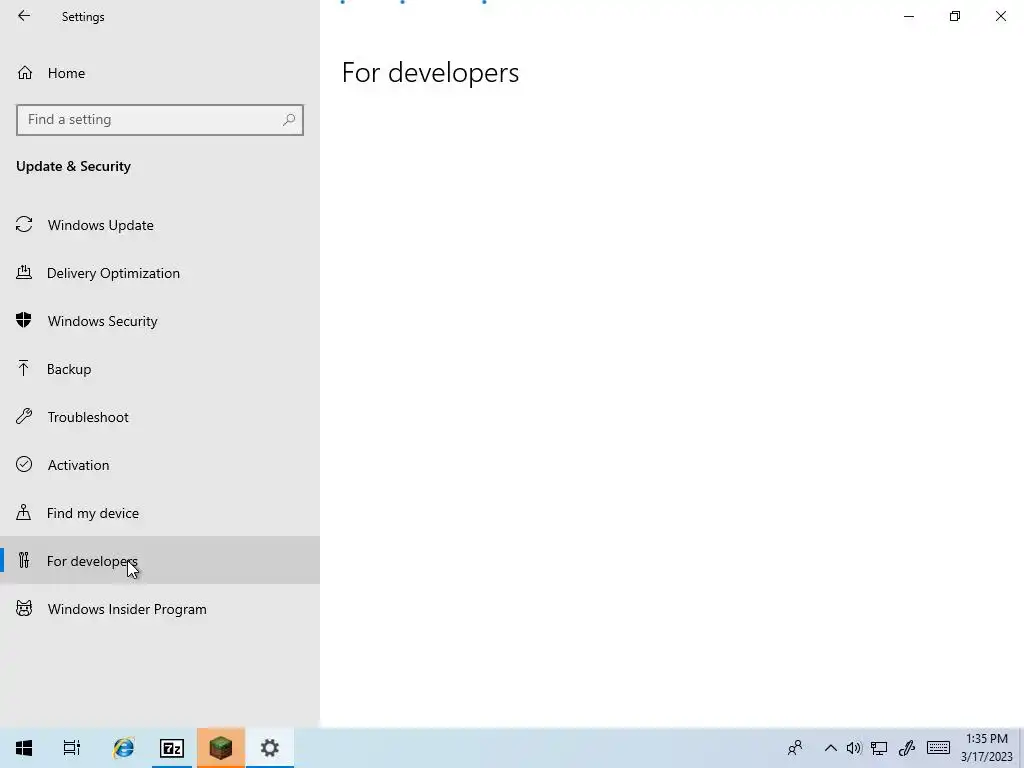Image resolution: width=1024 pixels, height=768 pixels.
Task: Focus the Find a setting search box
Action: pos(159,120)
